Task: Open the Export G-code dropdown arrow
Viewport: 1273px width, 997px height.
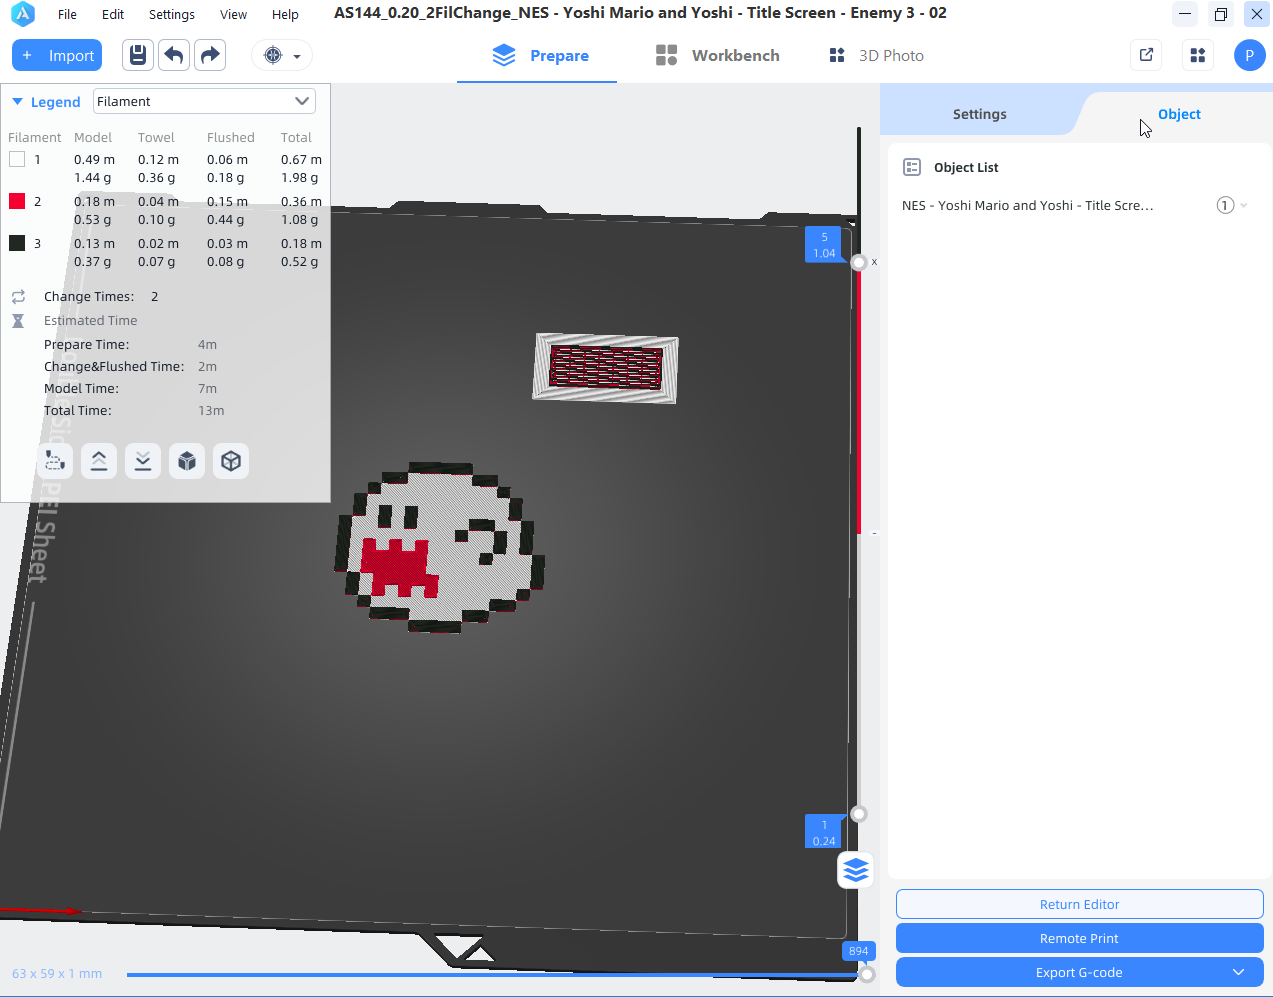Action: click(1239, 972)
